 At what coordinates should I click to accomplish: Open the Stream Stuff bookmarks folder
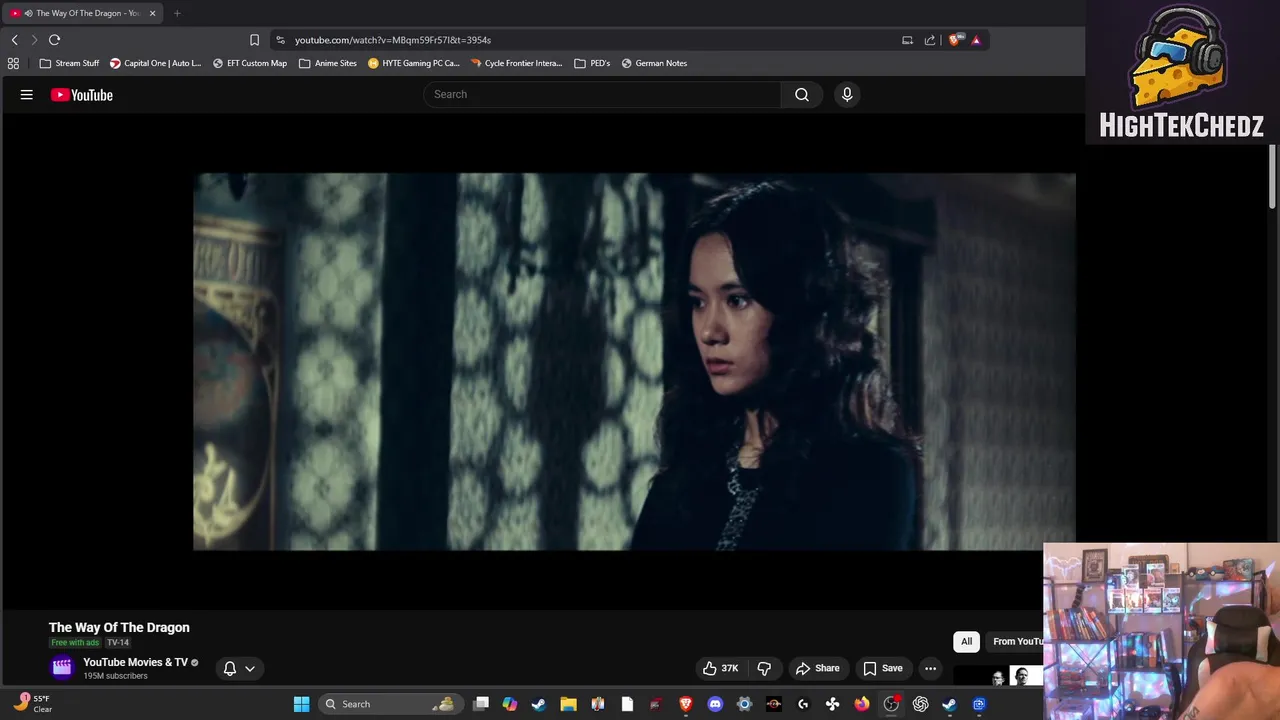pos(69,63)
